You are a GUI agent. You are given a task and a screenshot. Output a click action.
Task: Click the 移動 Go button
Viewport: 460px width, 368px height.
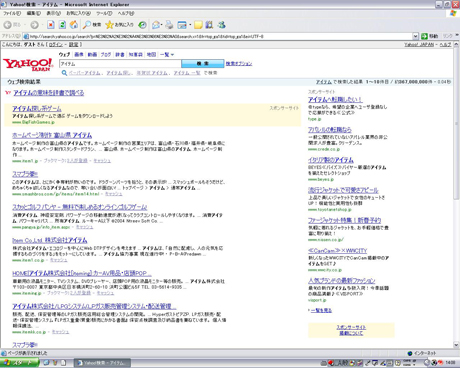[x=430, y=36]
